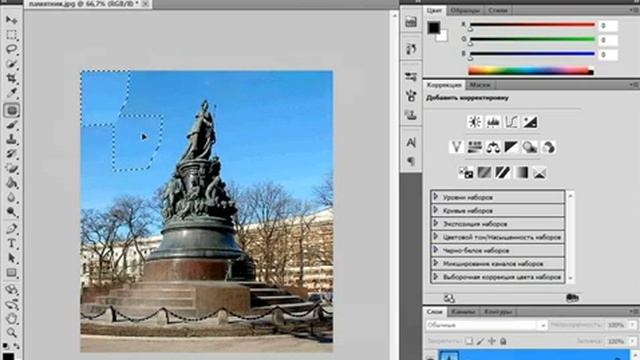Select the Clone Stamp tool
The image size is (640, 360).
[x=11, y=139]
